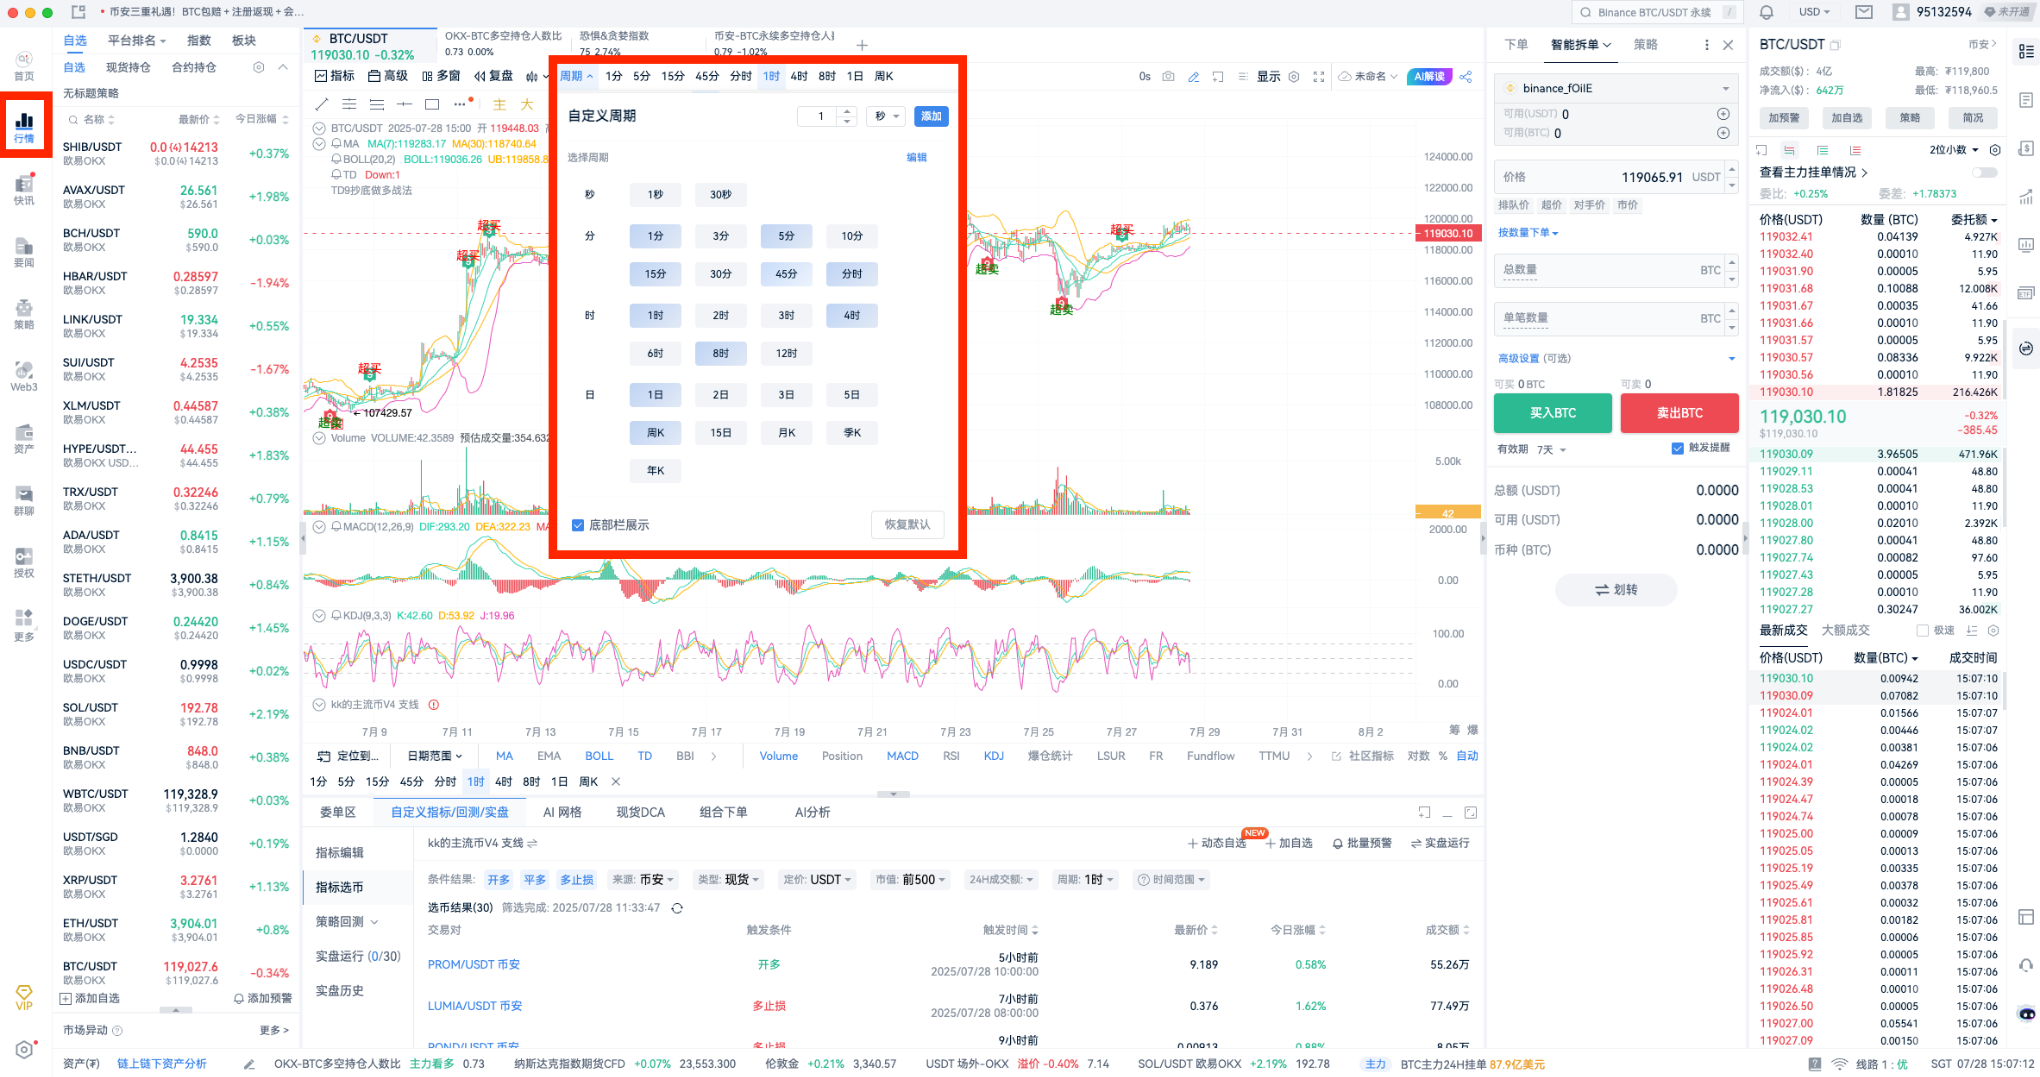
Task: Switch to 现货持仓 tab
Action: tap(128, 67)
